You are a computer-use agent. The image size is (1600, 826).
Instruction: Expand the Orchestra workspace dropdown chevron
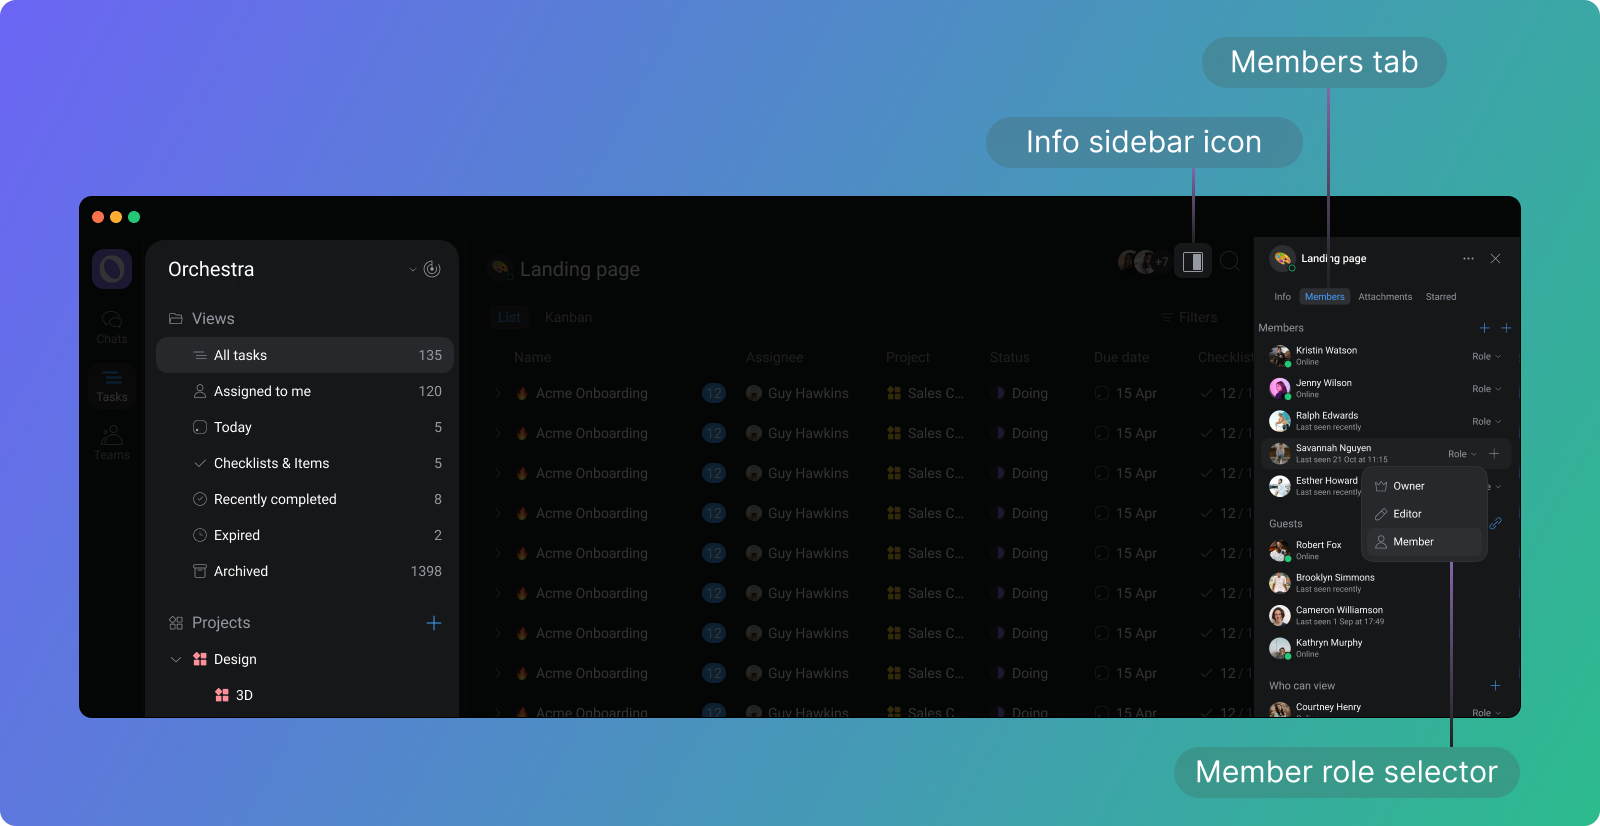(x=412, y=269)
